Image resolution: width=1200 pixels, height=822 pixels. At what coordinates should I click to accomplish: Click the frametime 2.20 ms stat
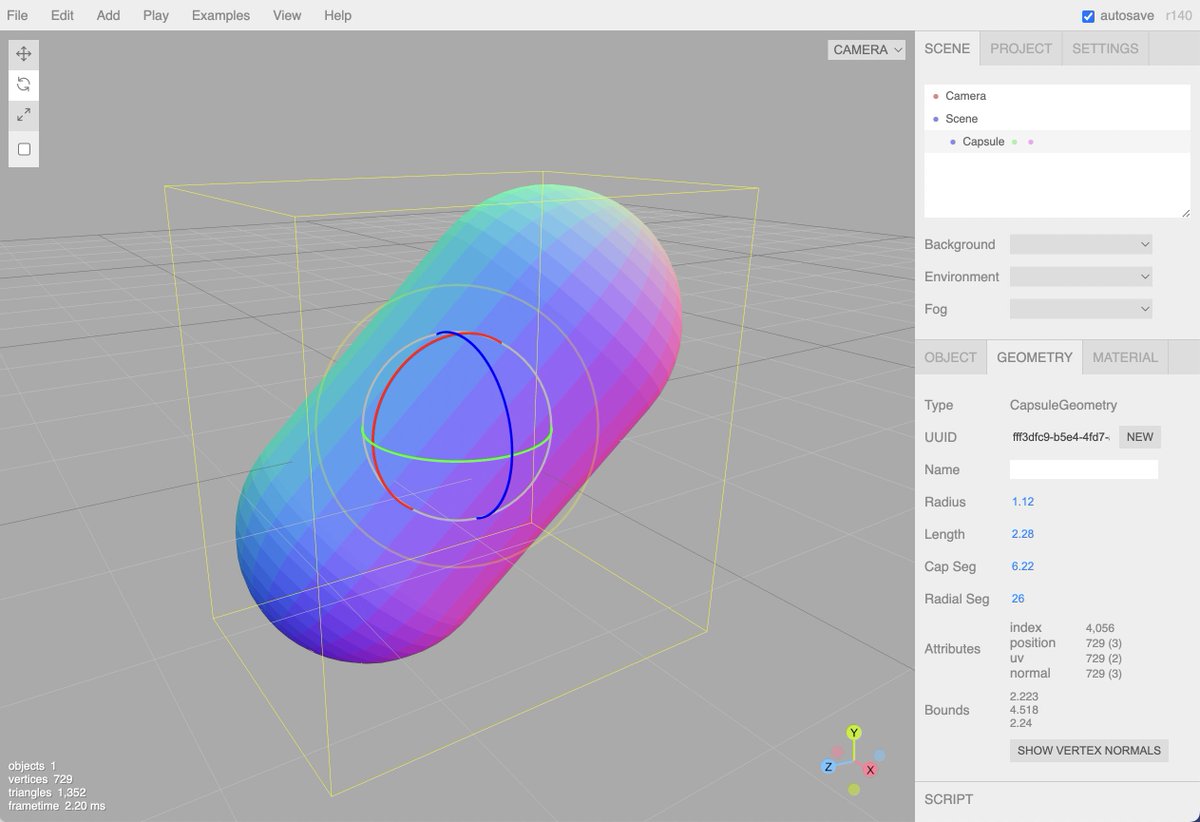[x=56, y=806]
